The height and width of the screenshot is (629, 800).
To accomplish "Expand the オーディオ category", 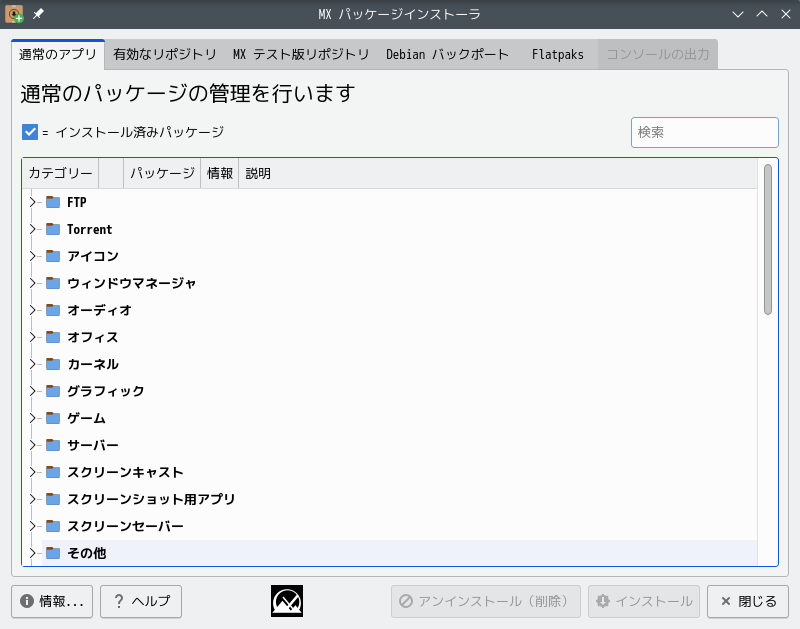I will [32, 310].
